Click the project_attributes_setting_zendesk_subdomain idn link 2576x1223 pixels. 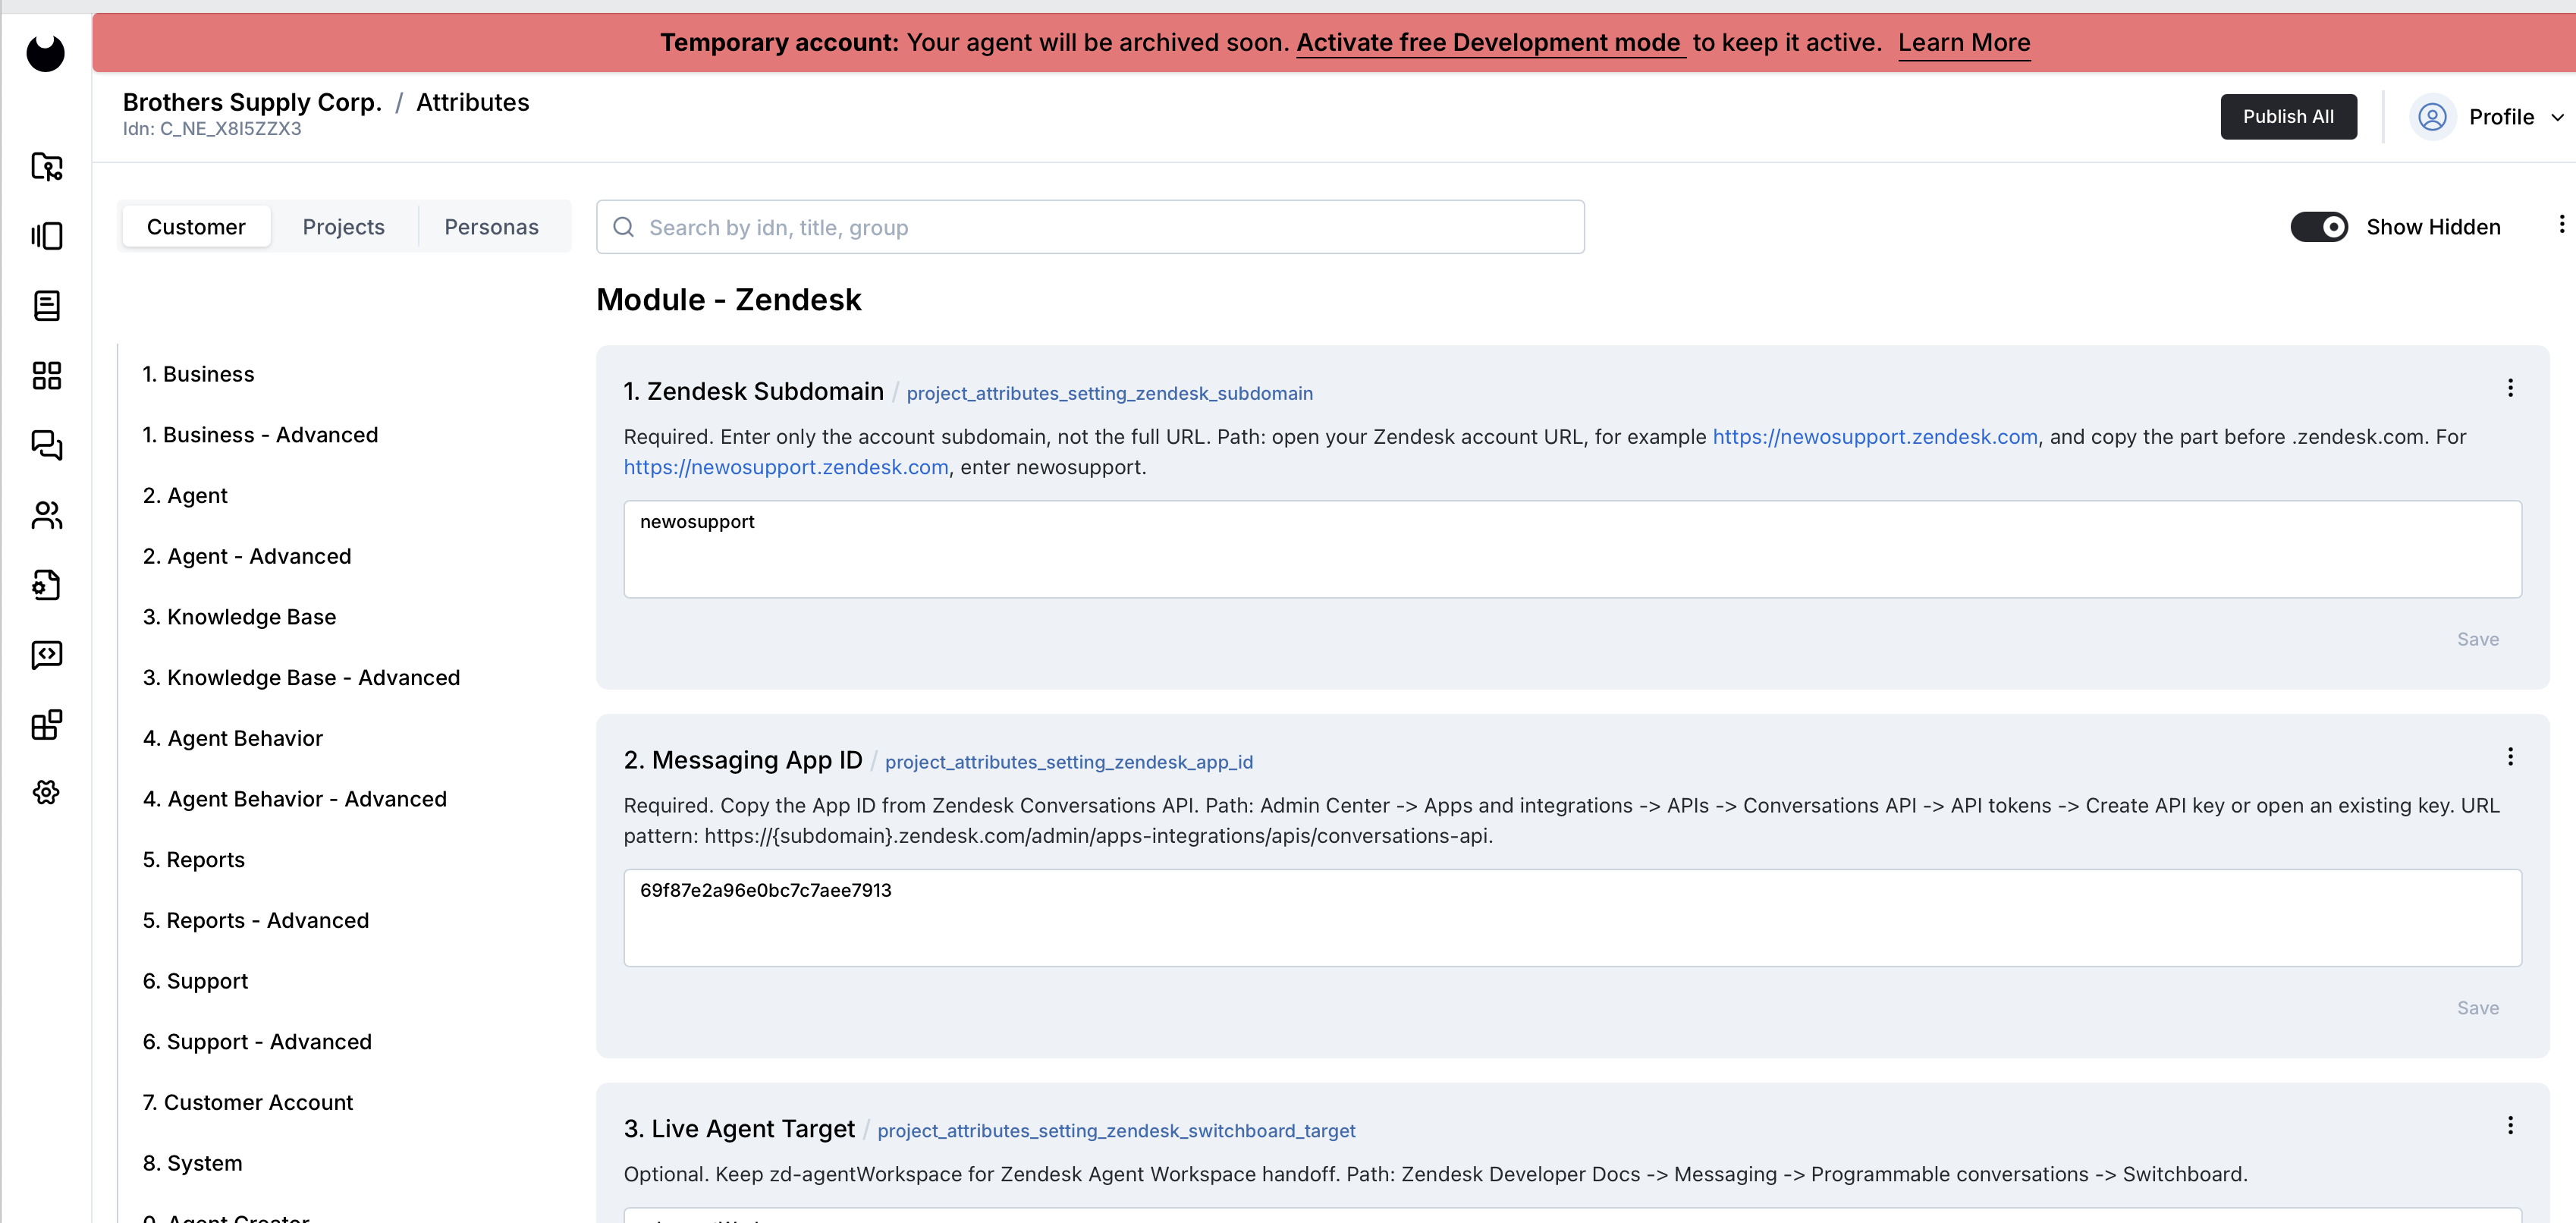tap(1109, 394)
